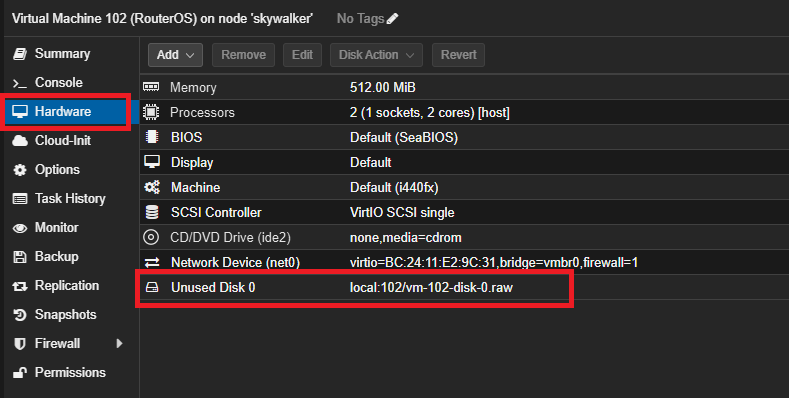
Task: Click the Remove button
Action: (244, 55)
